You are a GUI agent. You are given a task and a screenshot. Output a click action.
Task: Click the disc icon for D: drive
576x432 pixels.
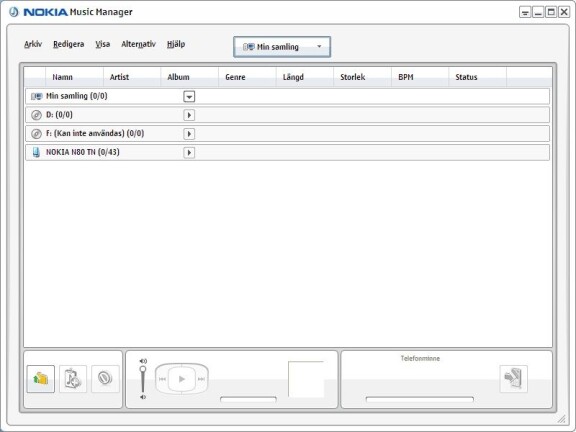tap(36, 115)
